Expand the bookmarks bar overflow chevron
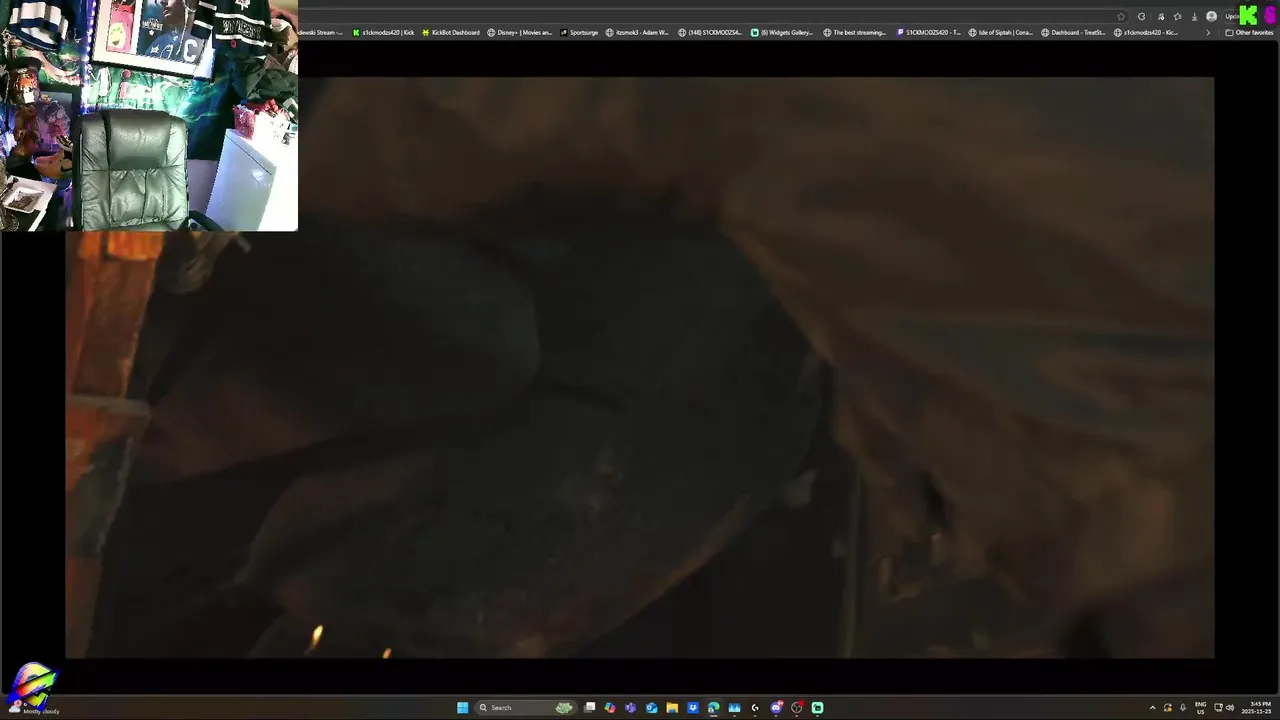The image size is (1280, 720). coord(1208,32)
